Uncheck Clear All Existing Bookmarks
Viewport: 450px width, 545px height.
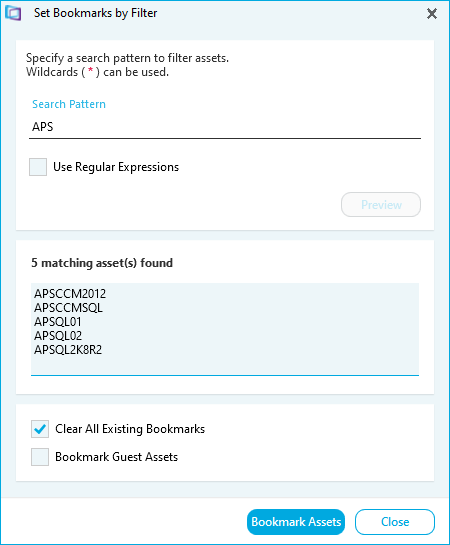40,429
